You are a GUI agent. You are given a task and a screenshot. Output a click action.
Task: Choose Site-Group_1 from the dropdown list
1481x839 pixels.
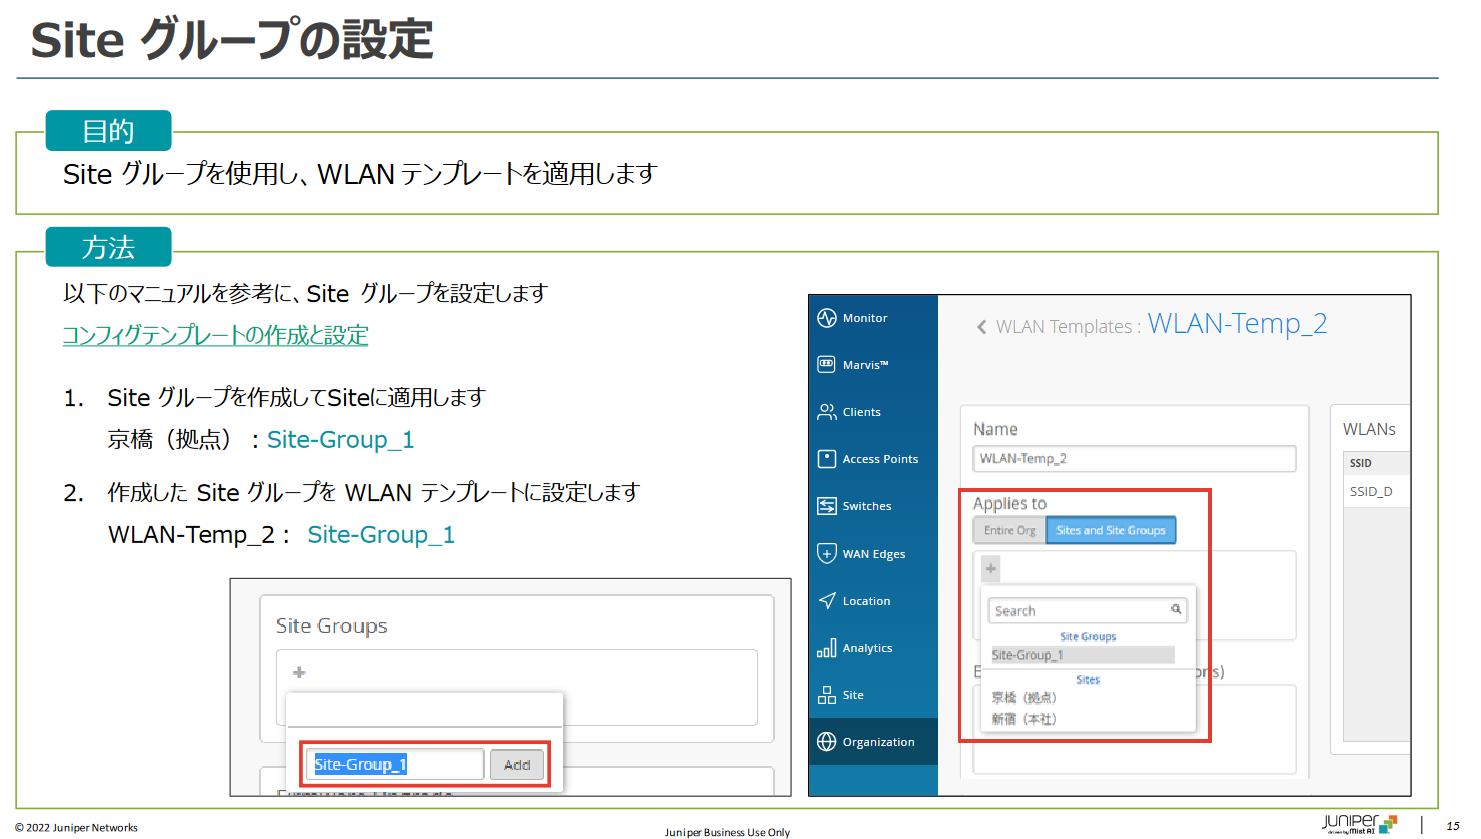coord(1028,655)
